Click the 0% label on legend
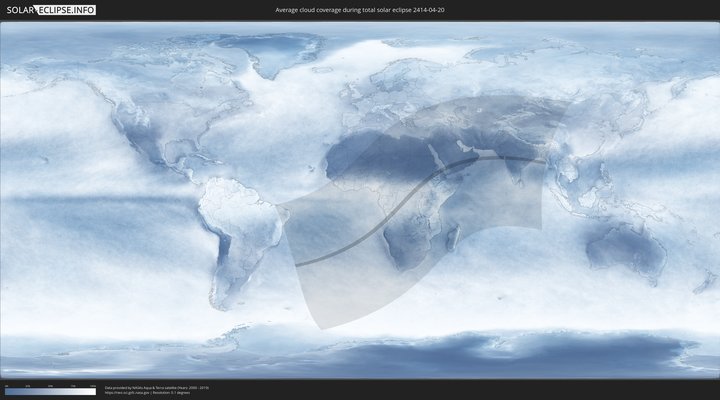Image resolution: width=720 pixels, height=400 pixels. pyautogui.click(x=6, y=386)
